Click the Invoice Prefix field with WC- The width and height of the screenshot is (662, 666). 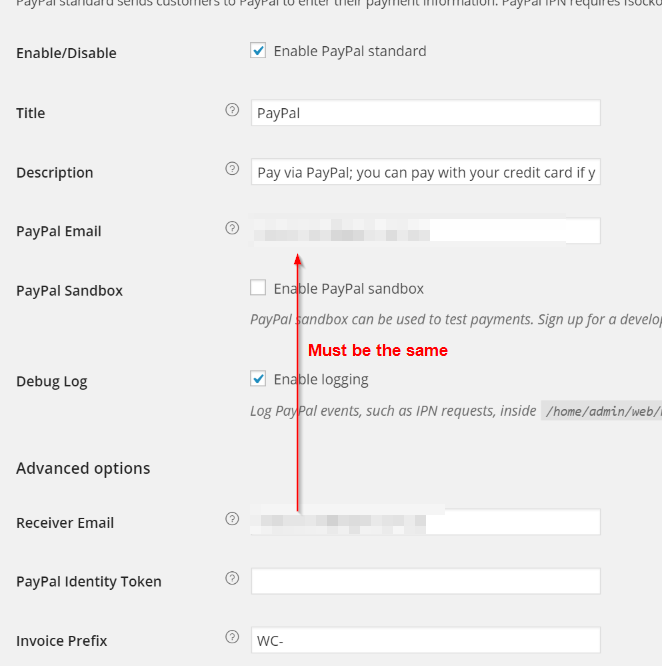tap(425, 640)
